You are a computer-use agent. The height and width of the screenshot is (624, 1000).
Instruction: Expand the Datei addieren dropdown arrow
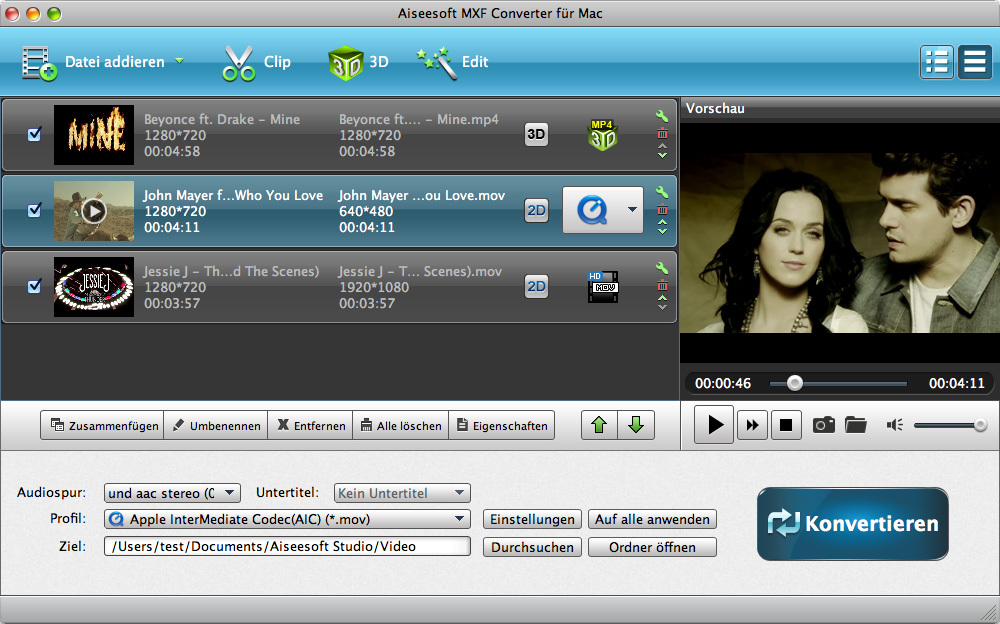179,61
